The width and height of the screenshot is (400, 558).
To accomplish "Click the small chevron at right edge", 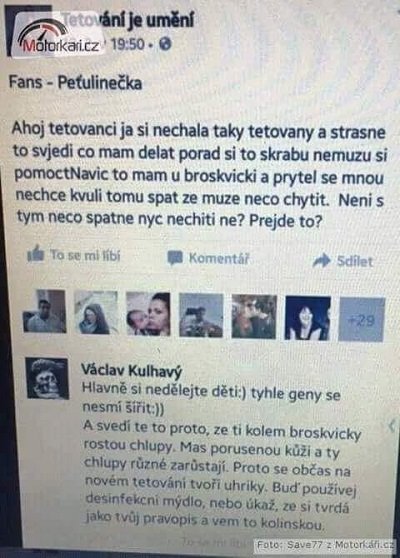I will pyautogui.click(x=392, y=425).
